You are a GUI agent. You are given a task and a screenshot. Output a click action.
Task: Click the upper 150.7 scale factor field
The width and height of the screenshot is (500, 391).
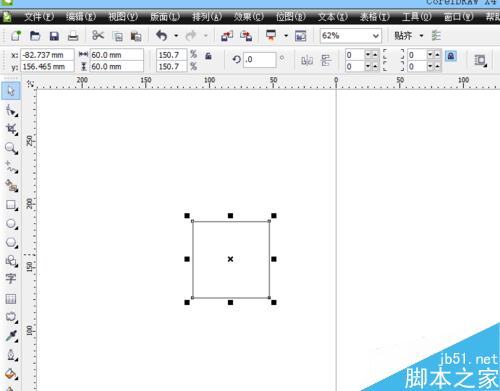click(171, 55)
